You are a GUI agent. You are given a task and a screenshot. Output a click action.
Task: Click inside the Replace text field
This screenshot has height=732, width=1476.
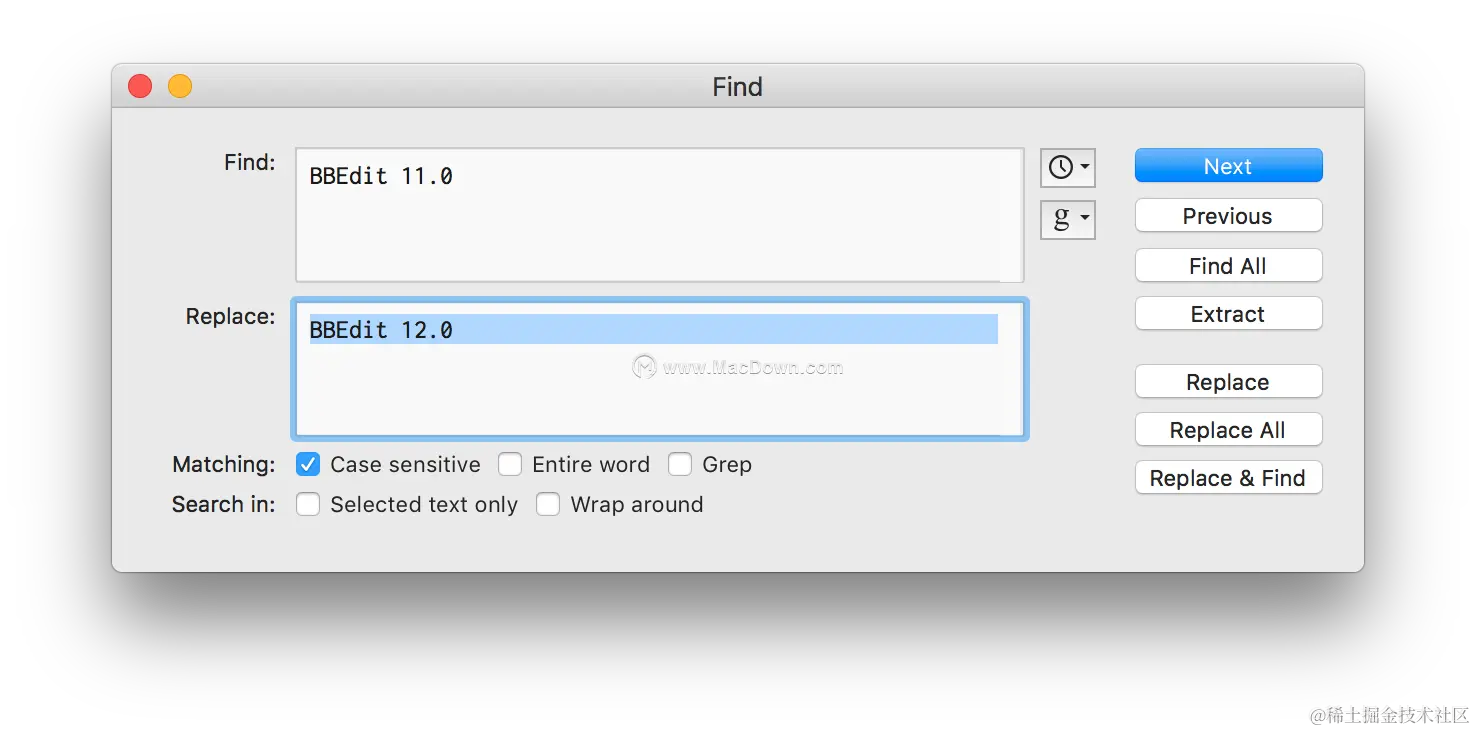[660, 395]
